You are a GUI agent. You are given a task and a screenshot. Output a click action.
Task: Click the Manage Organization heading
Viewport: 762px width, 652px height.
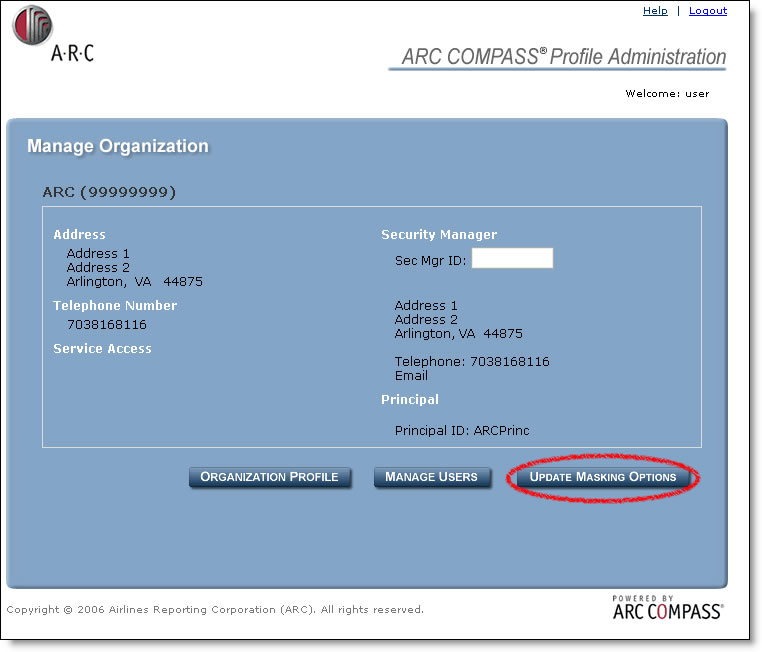coord(118,146)
